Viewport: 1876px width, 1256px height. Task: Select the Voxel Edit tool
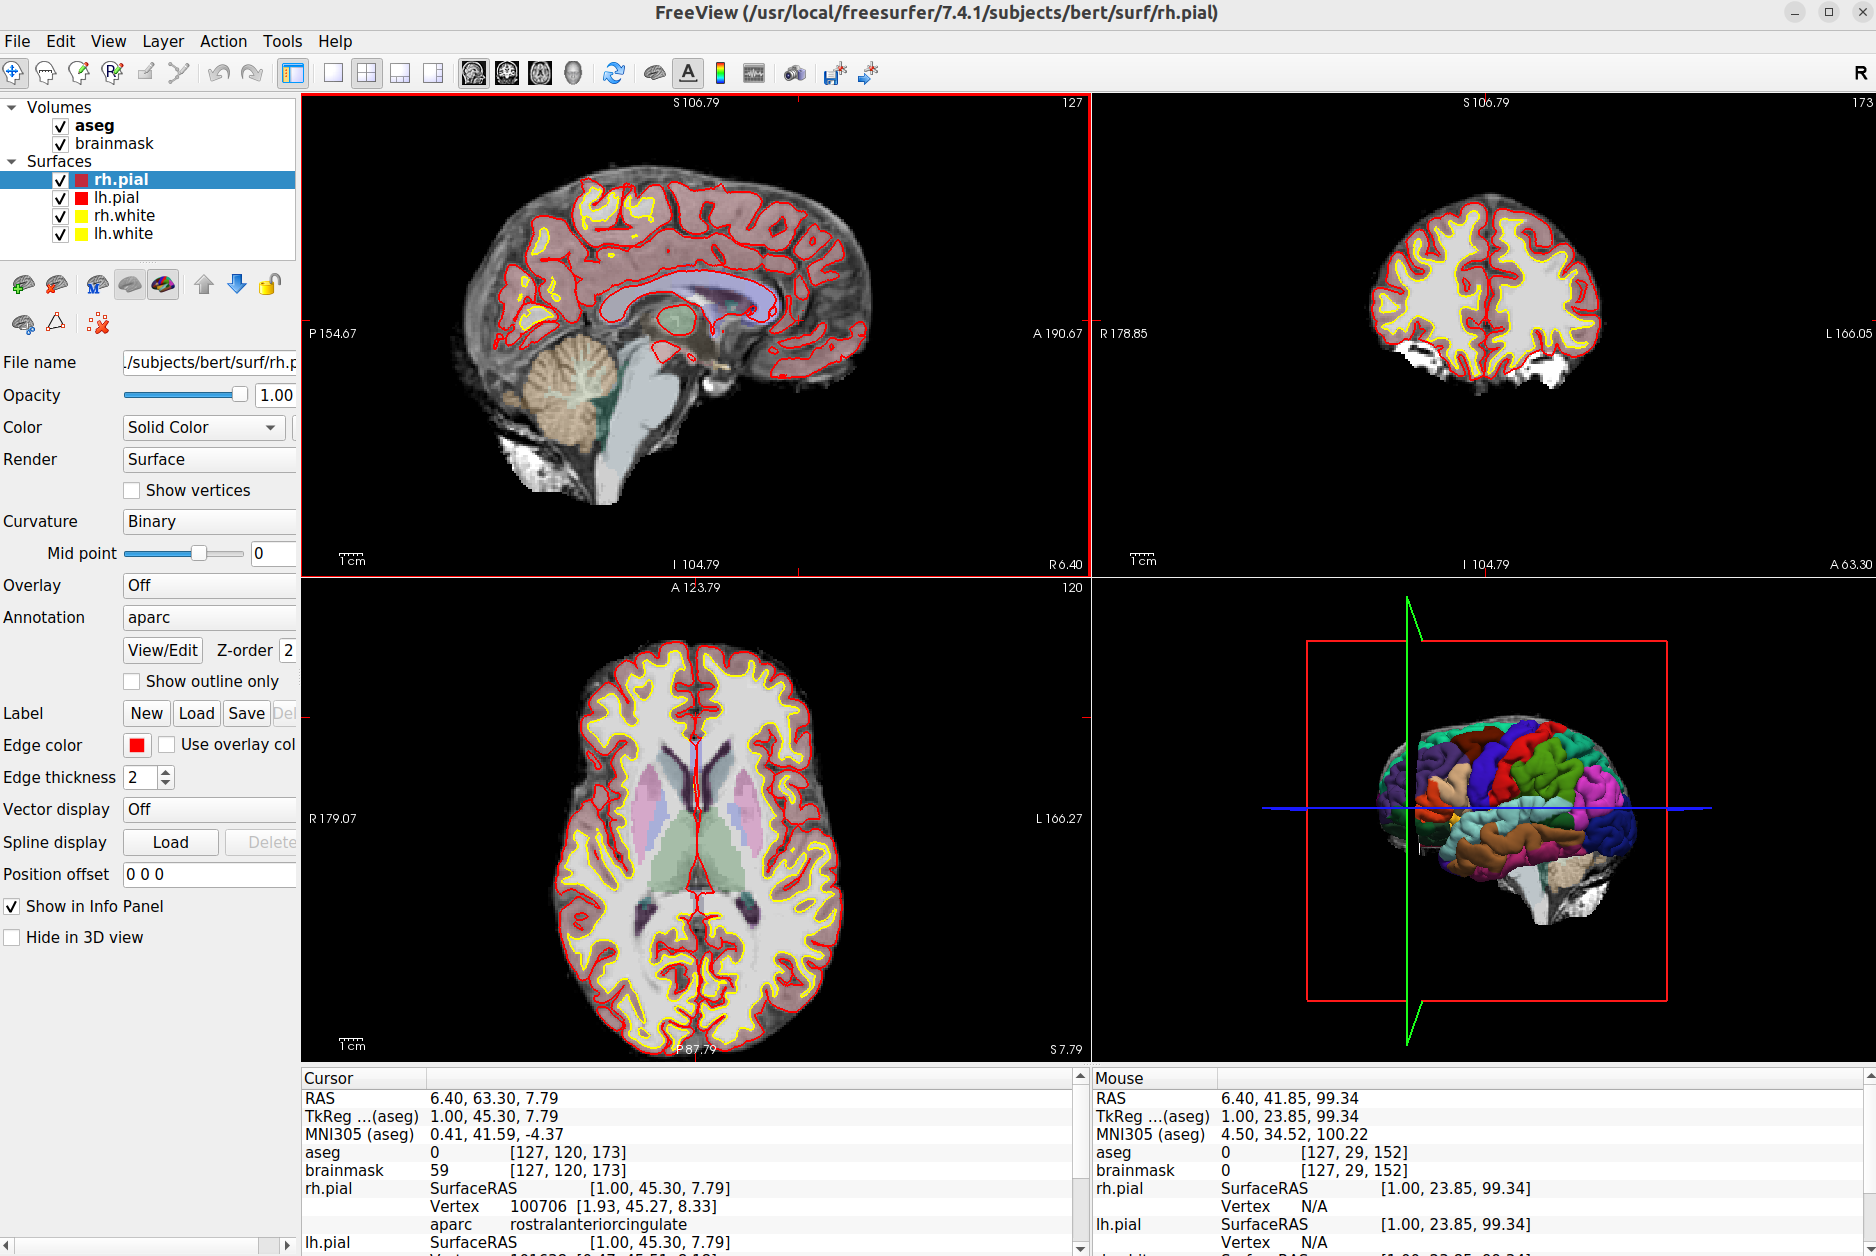click(79, 72)
